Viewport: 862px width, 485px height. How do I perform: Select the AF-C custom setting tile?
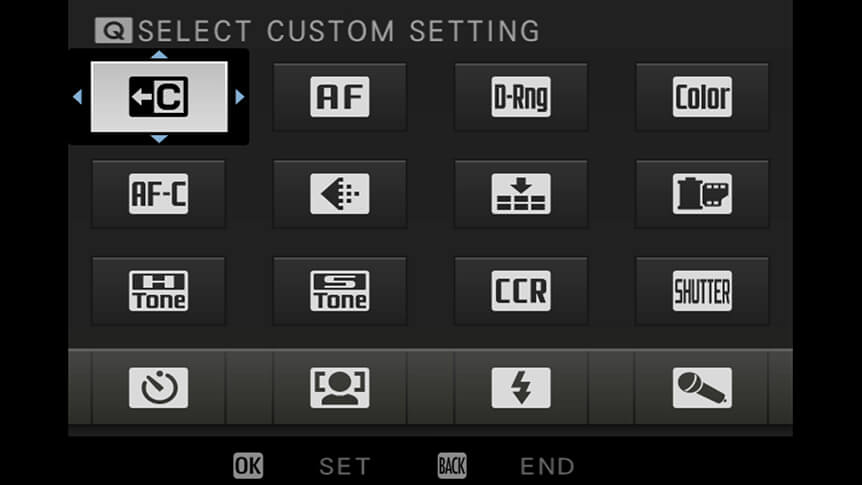(x=158, y=194)
